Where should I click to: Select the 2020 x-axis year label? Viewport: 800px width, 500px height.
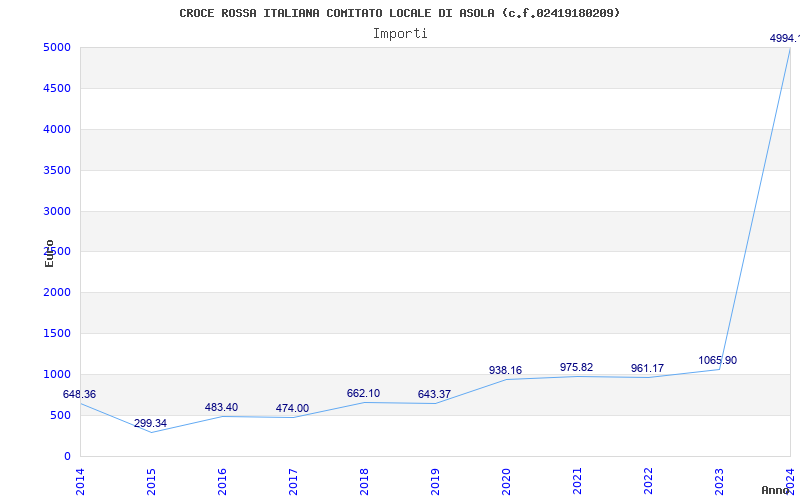point(506,480)
